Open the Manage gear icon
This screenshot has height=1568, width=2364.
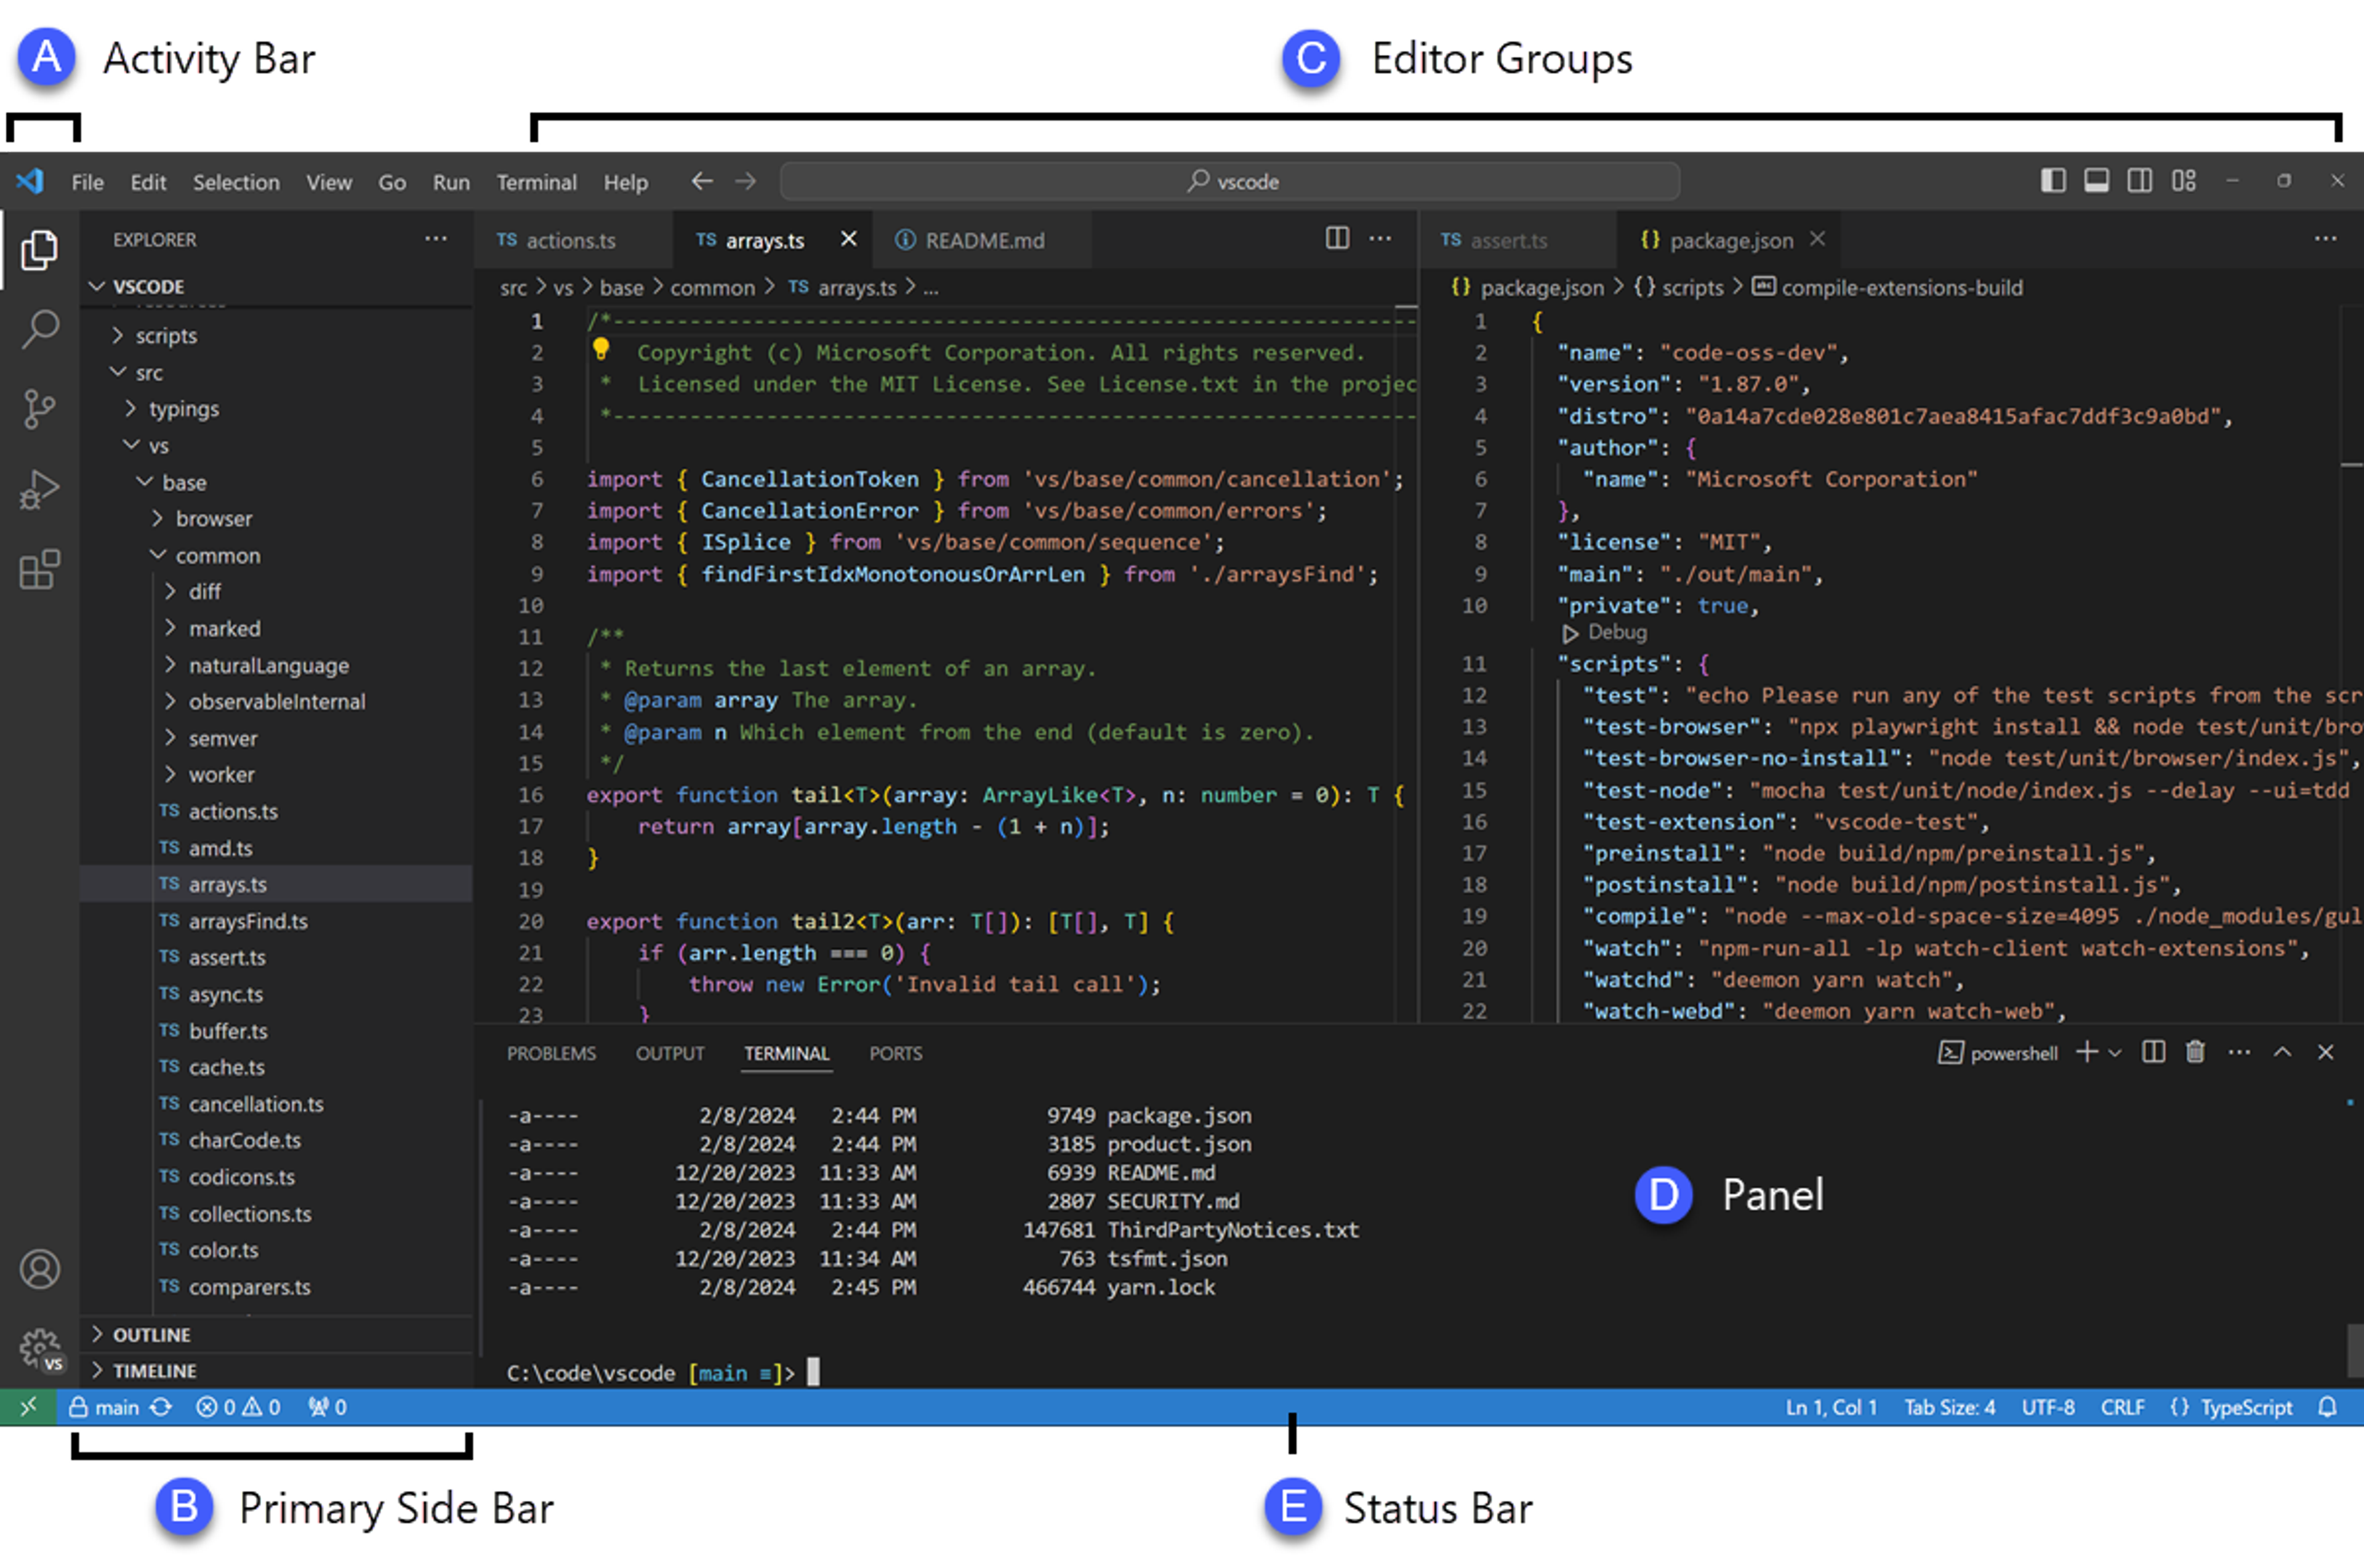40,1347
